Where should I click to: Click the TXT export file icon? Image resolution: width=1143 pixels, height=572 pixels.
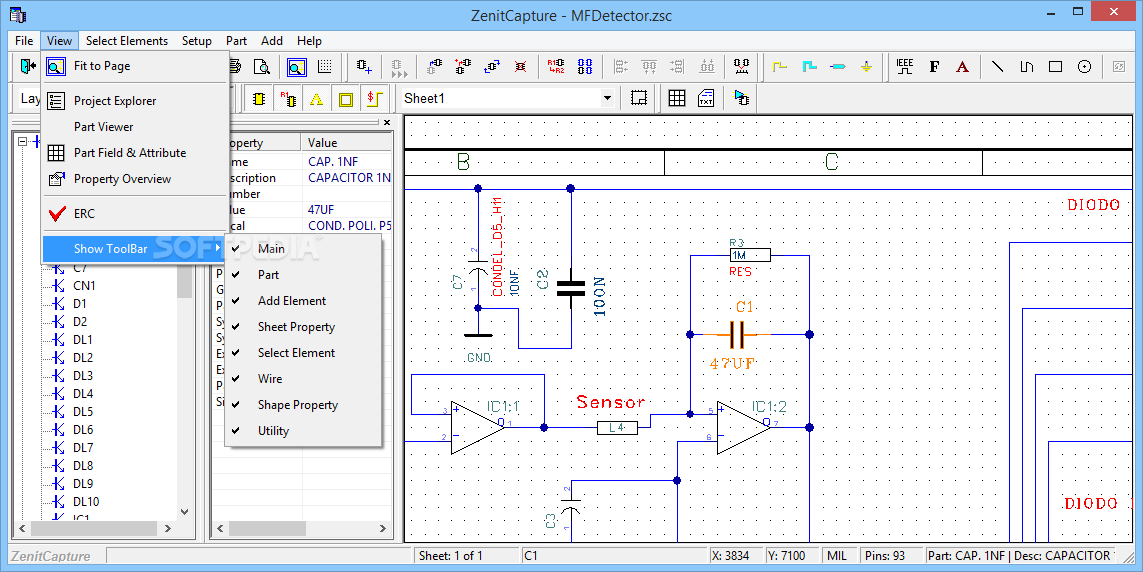[706, 98]
